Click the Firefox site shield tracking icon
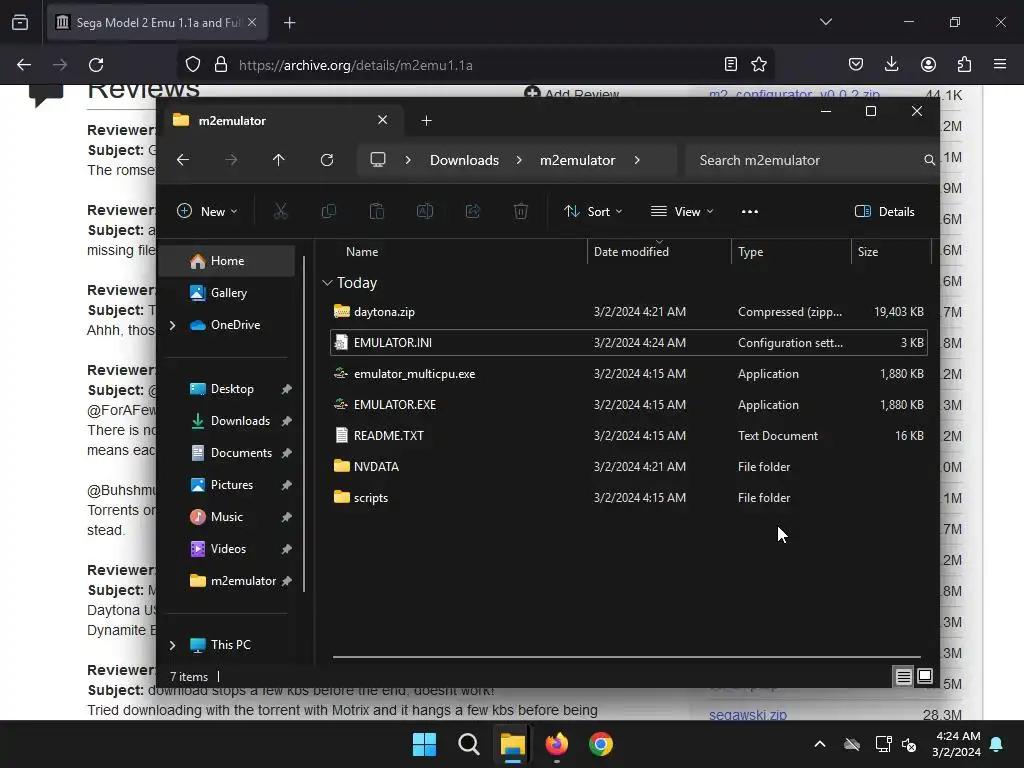This screenshot has height=768, width=1024. 193,65
